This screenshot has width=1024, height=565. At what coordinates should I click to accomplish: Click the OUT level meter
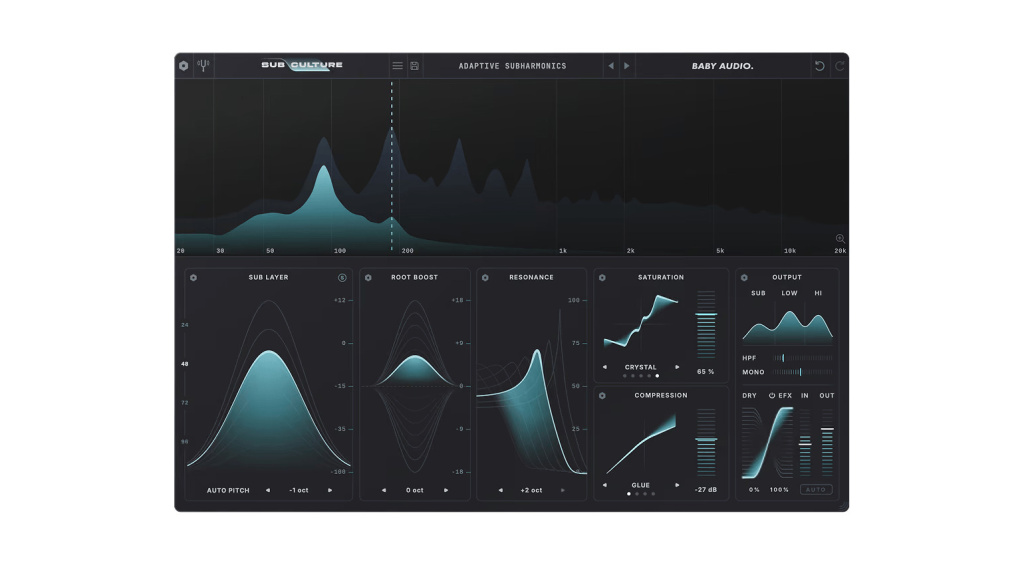[x=827, y=443]
